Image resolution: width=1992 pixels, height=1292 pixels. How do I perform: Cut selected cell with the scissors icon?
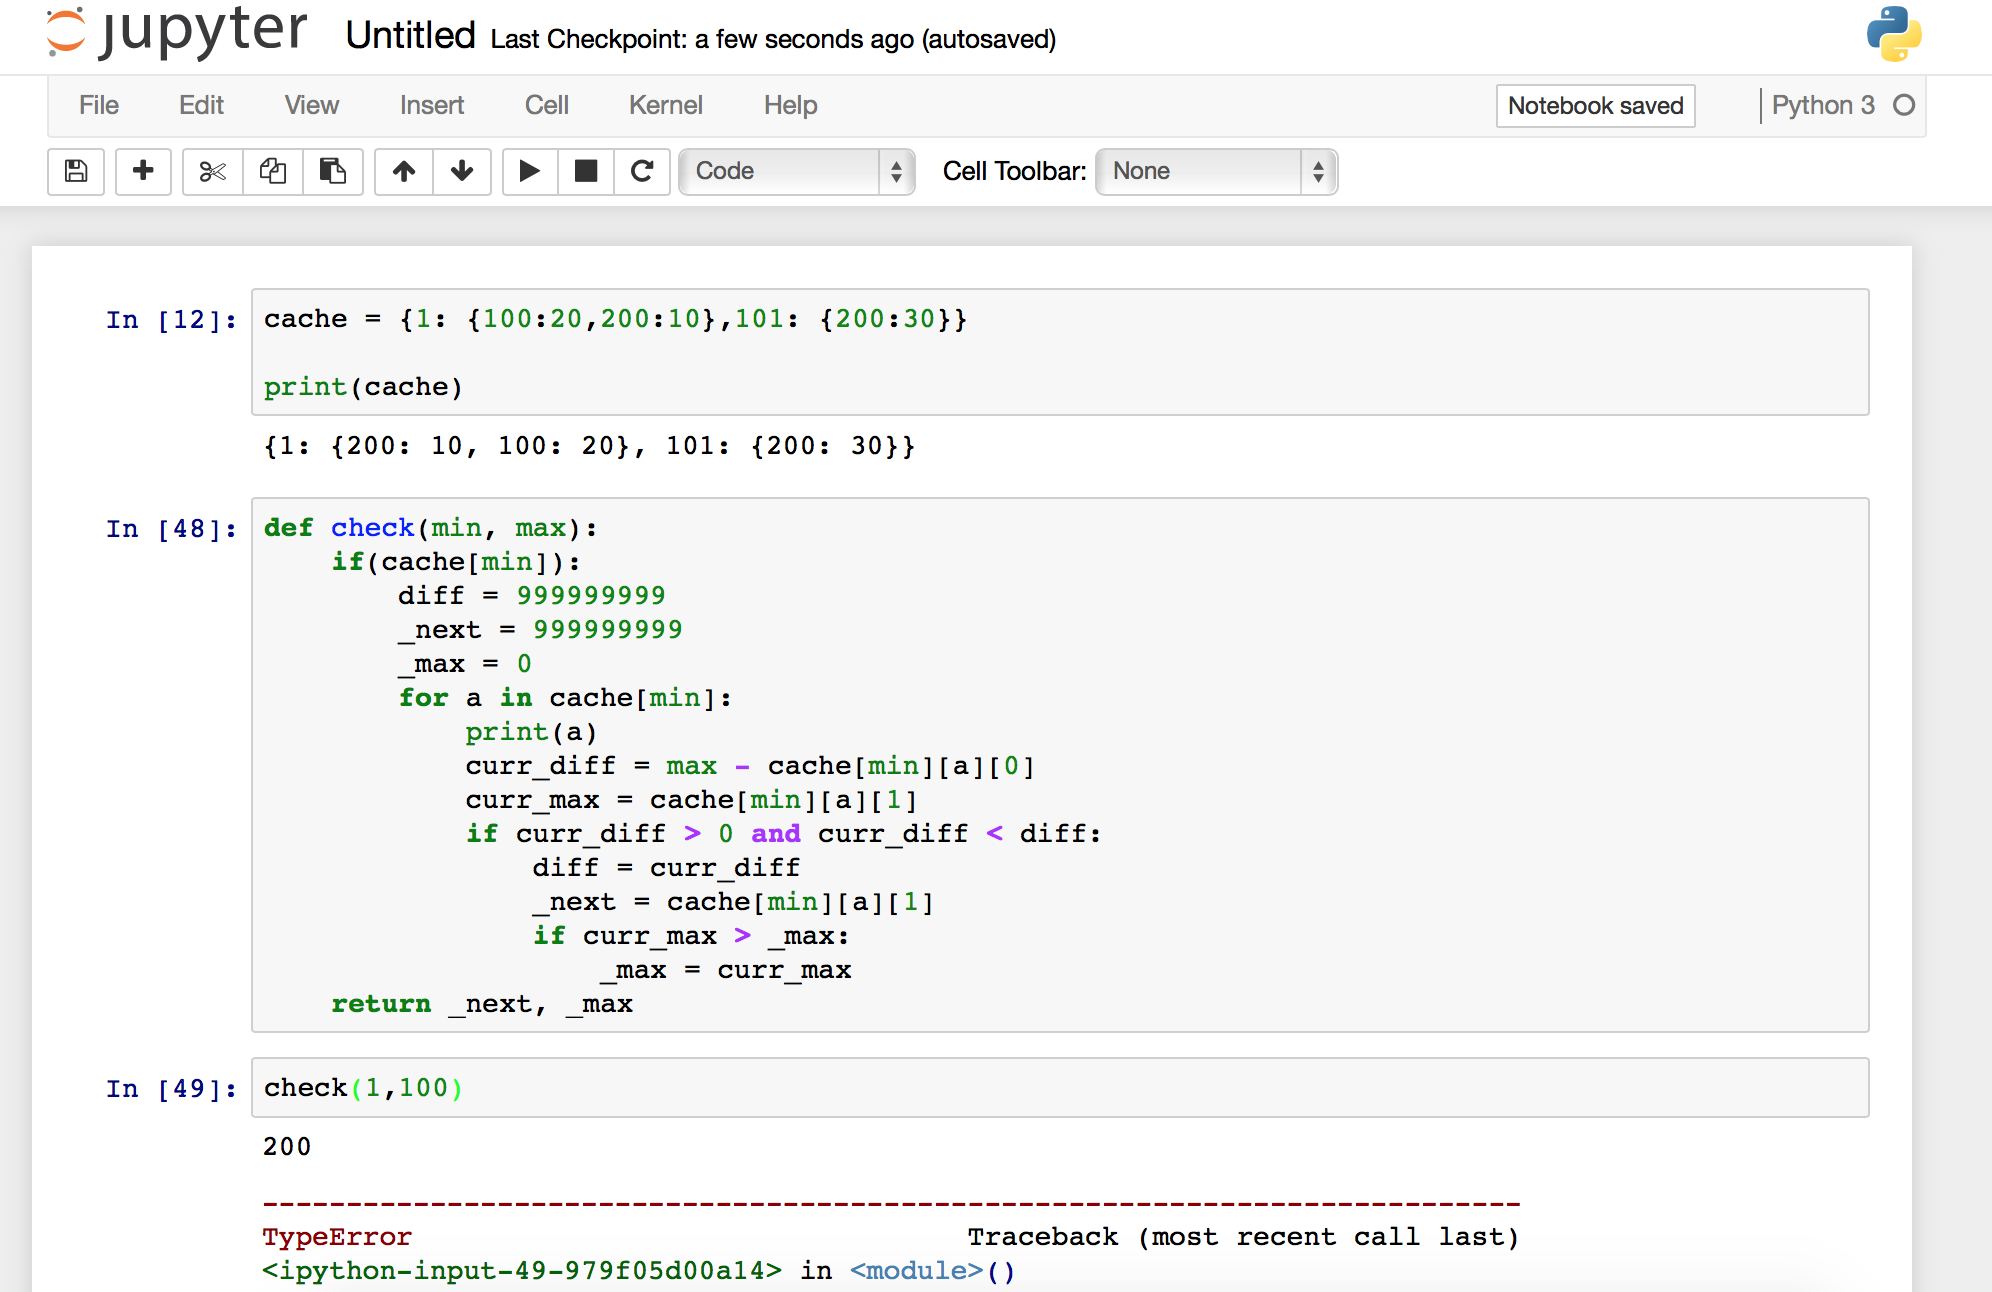click(213, 171)
